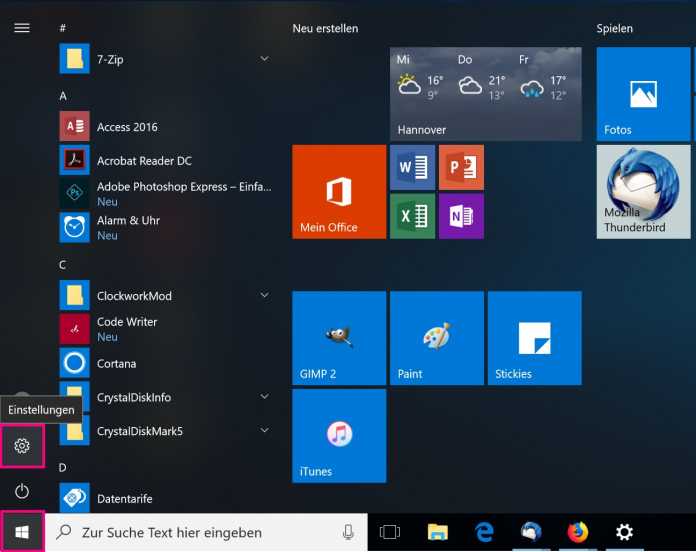
Task: Click the CrystalDiskInfo folder label
Action: 134,397
